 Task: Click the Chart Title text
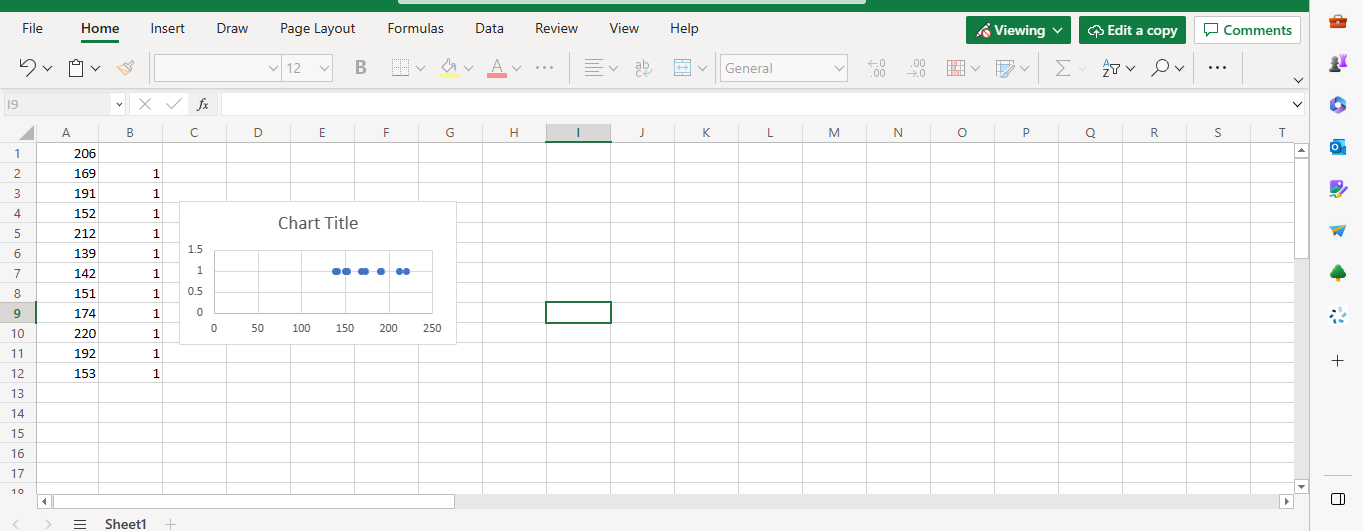click(318, 223)
